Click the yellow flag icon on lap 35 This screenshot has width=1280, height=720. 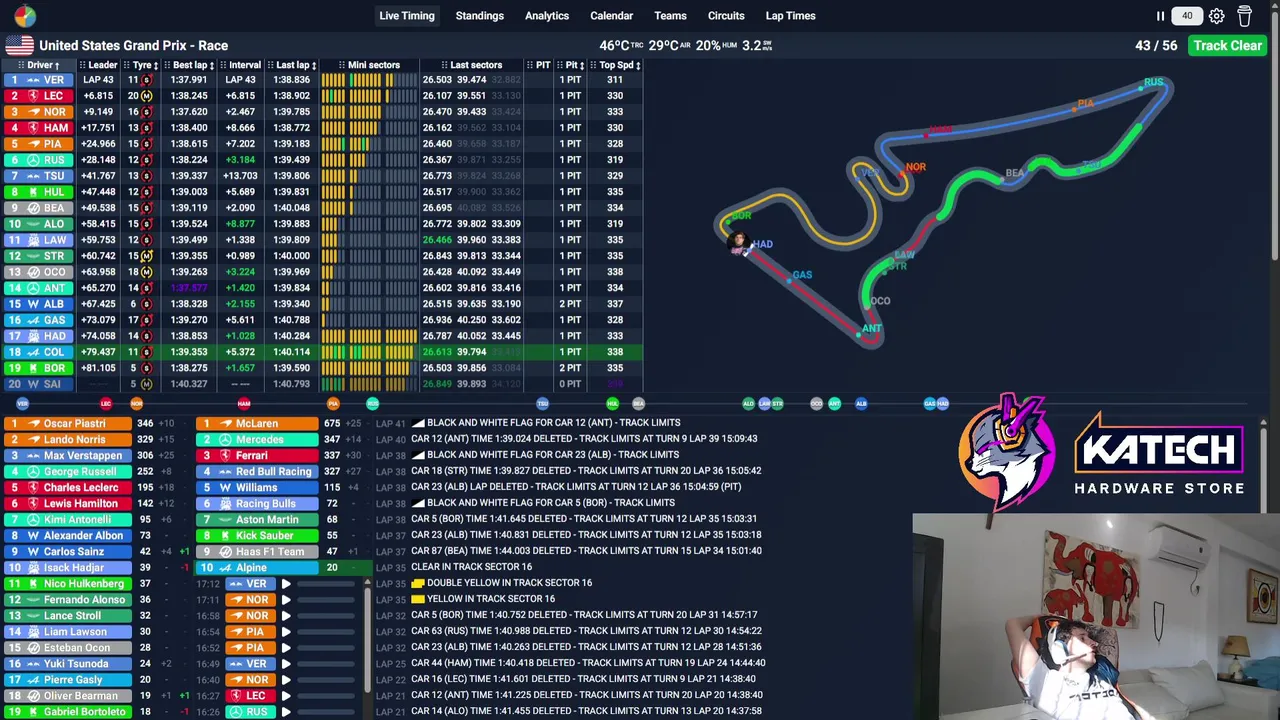point(418,599)
